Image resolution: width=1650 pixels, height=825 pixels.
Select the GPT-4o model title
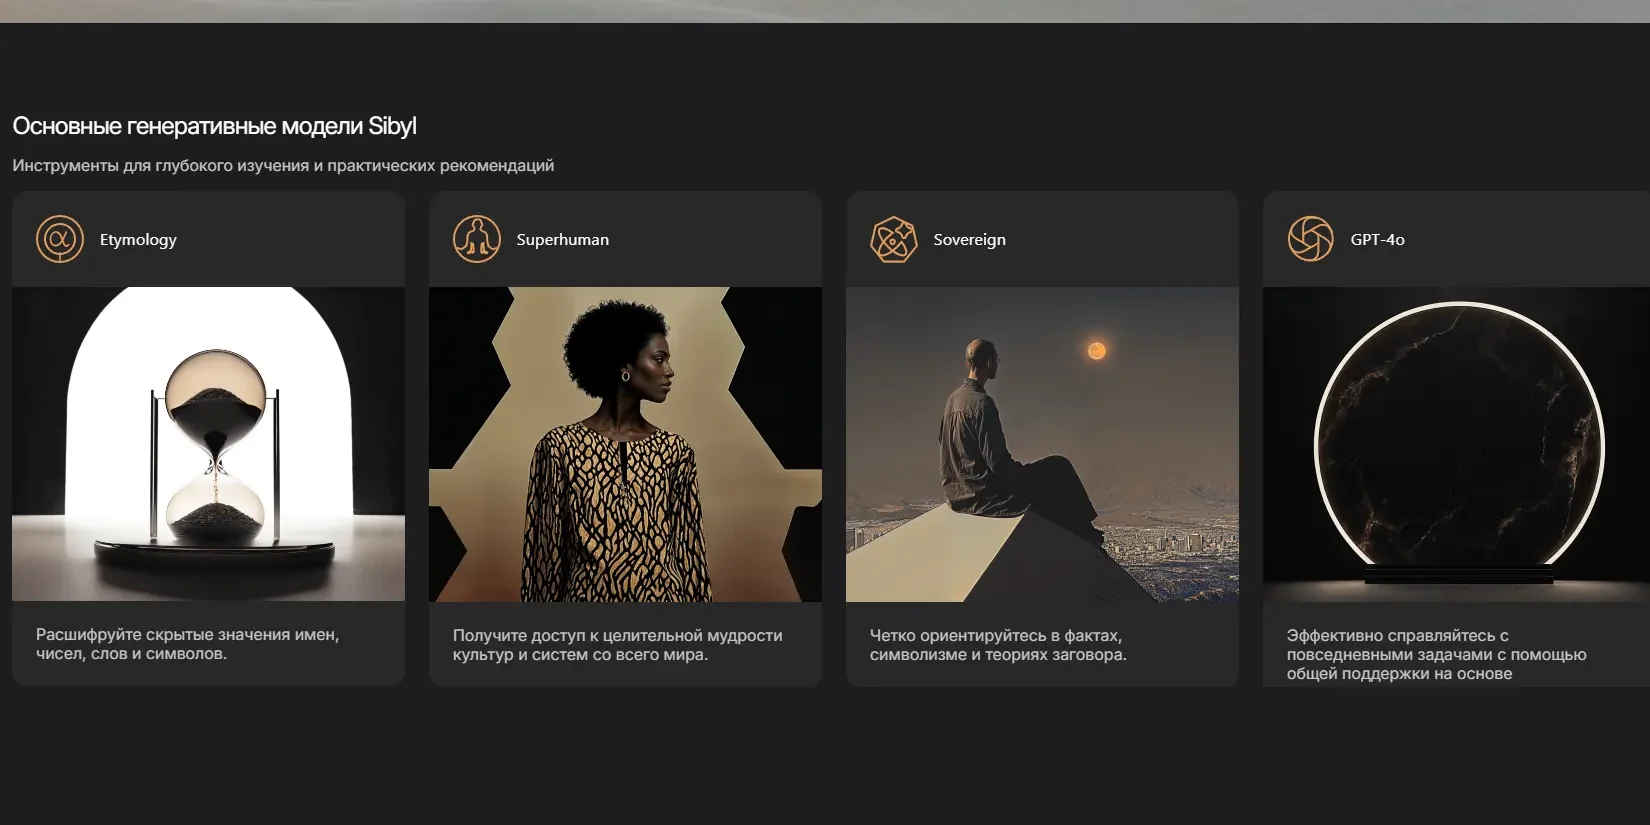point(1377,240)
